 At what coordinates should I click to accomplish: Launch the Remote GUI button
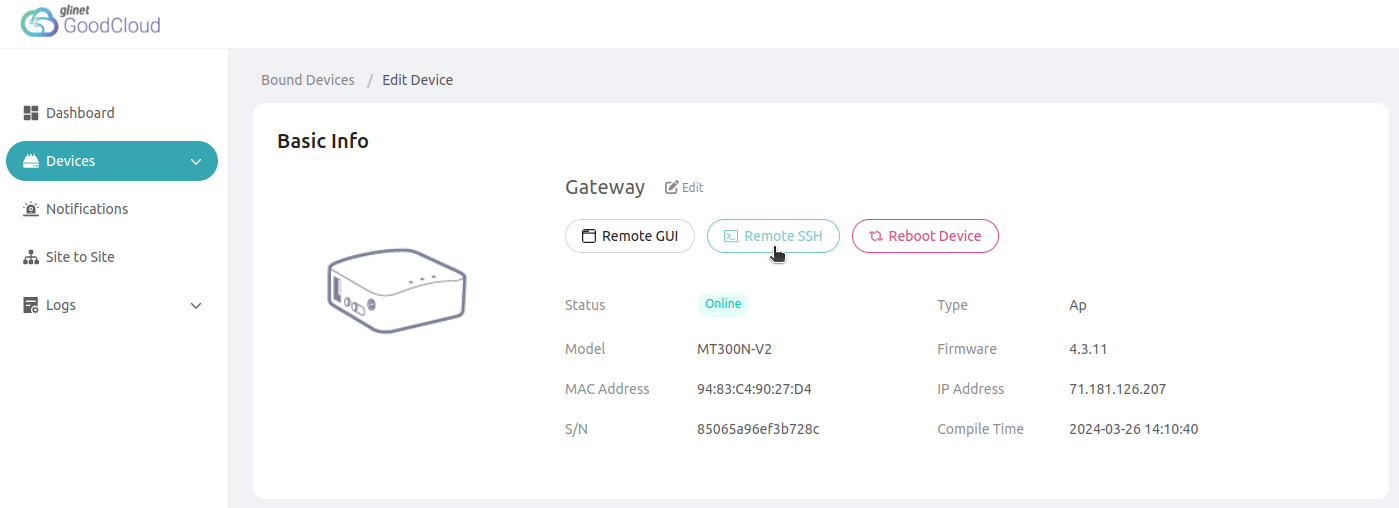[x=630, y=236]
